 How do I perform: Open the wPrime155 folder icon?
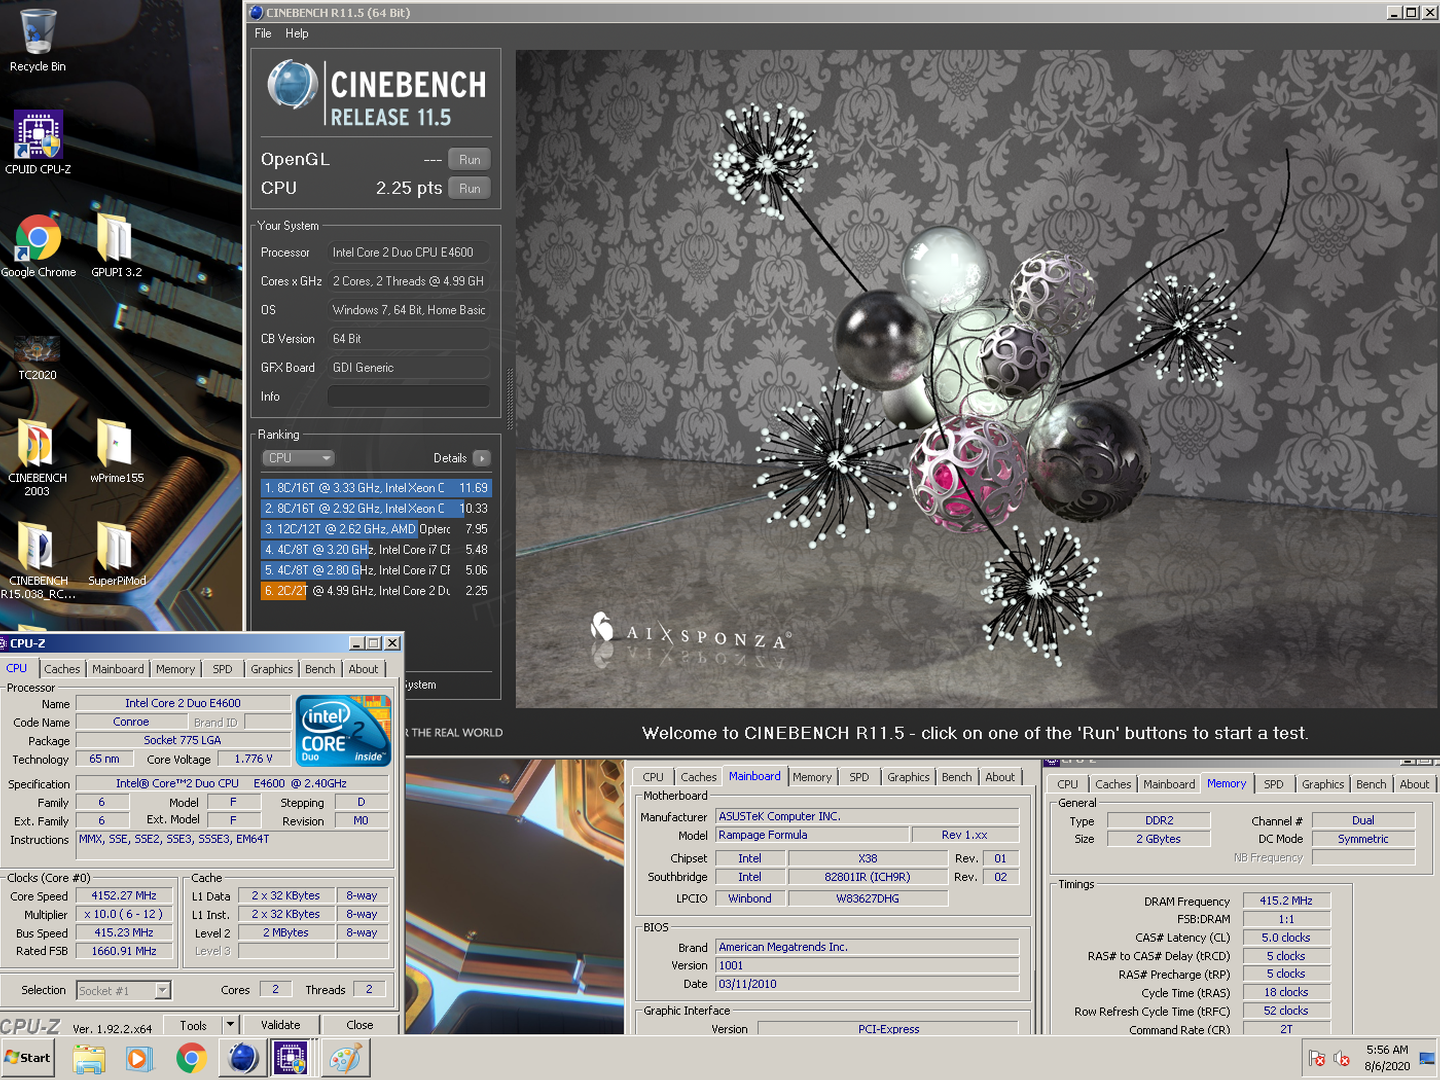116,452
